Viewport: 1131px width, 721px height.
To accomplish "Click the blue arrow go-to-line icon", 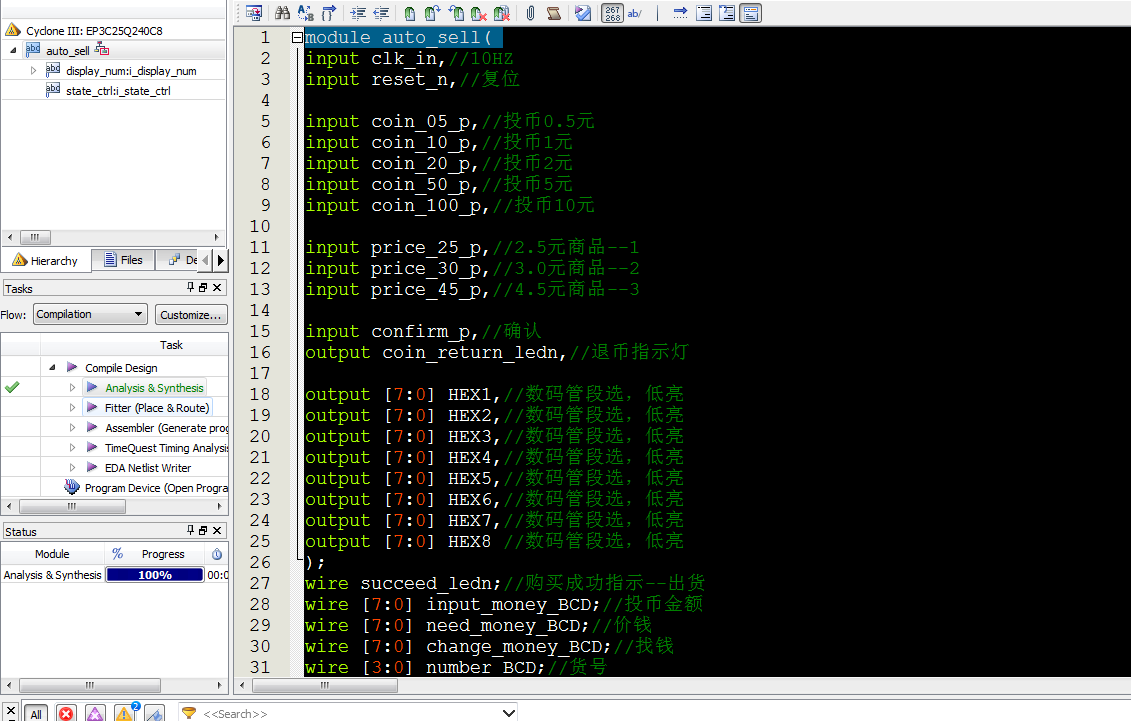I will (x=680, y=13).
